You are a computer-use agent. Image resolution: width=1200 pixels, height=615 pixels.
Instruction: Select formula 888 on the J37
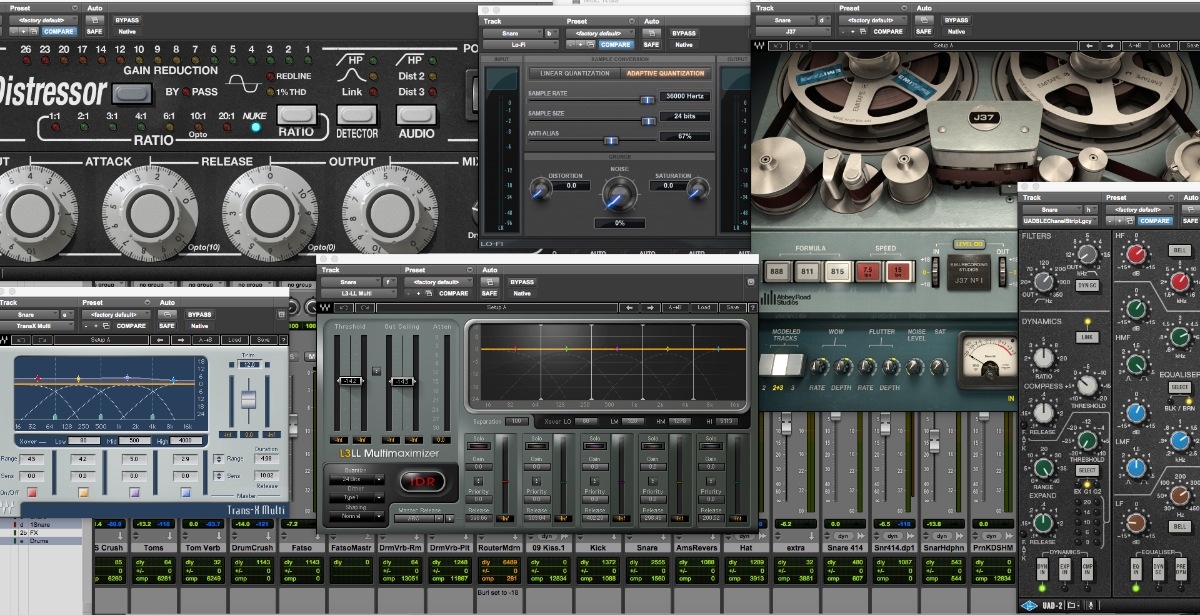coord(777,271)
